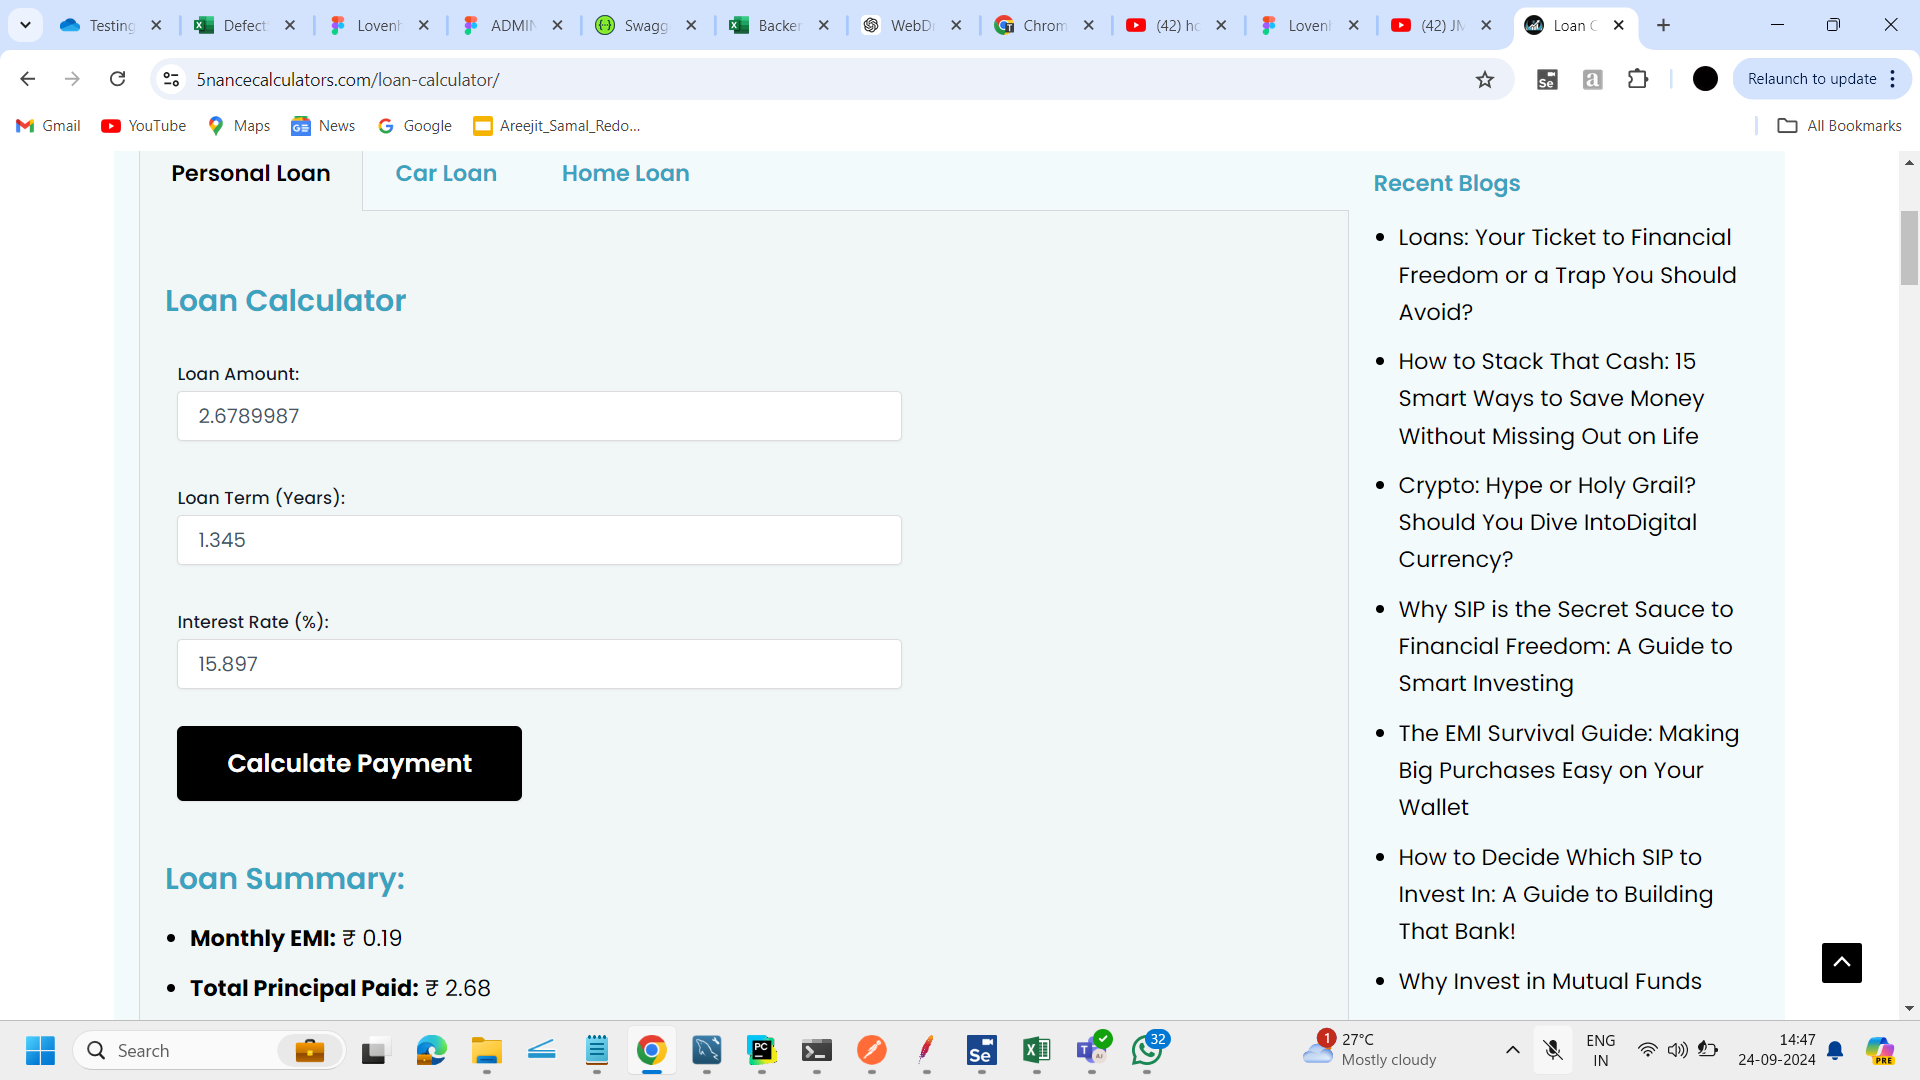The image size is (1920, 1080).
Task: Click the Relaunch to update button
Action: click(1811, 79)
